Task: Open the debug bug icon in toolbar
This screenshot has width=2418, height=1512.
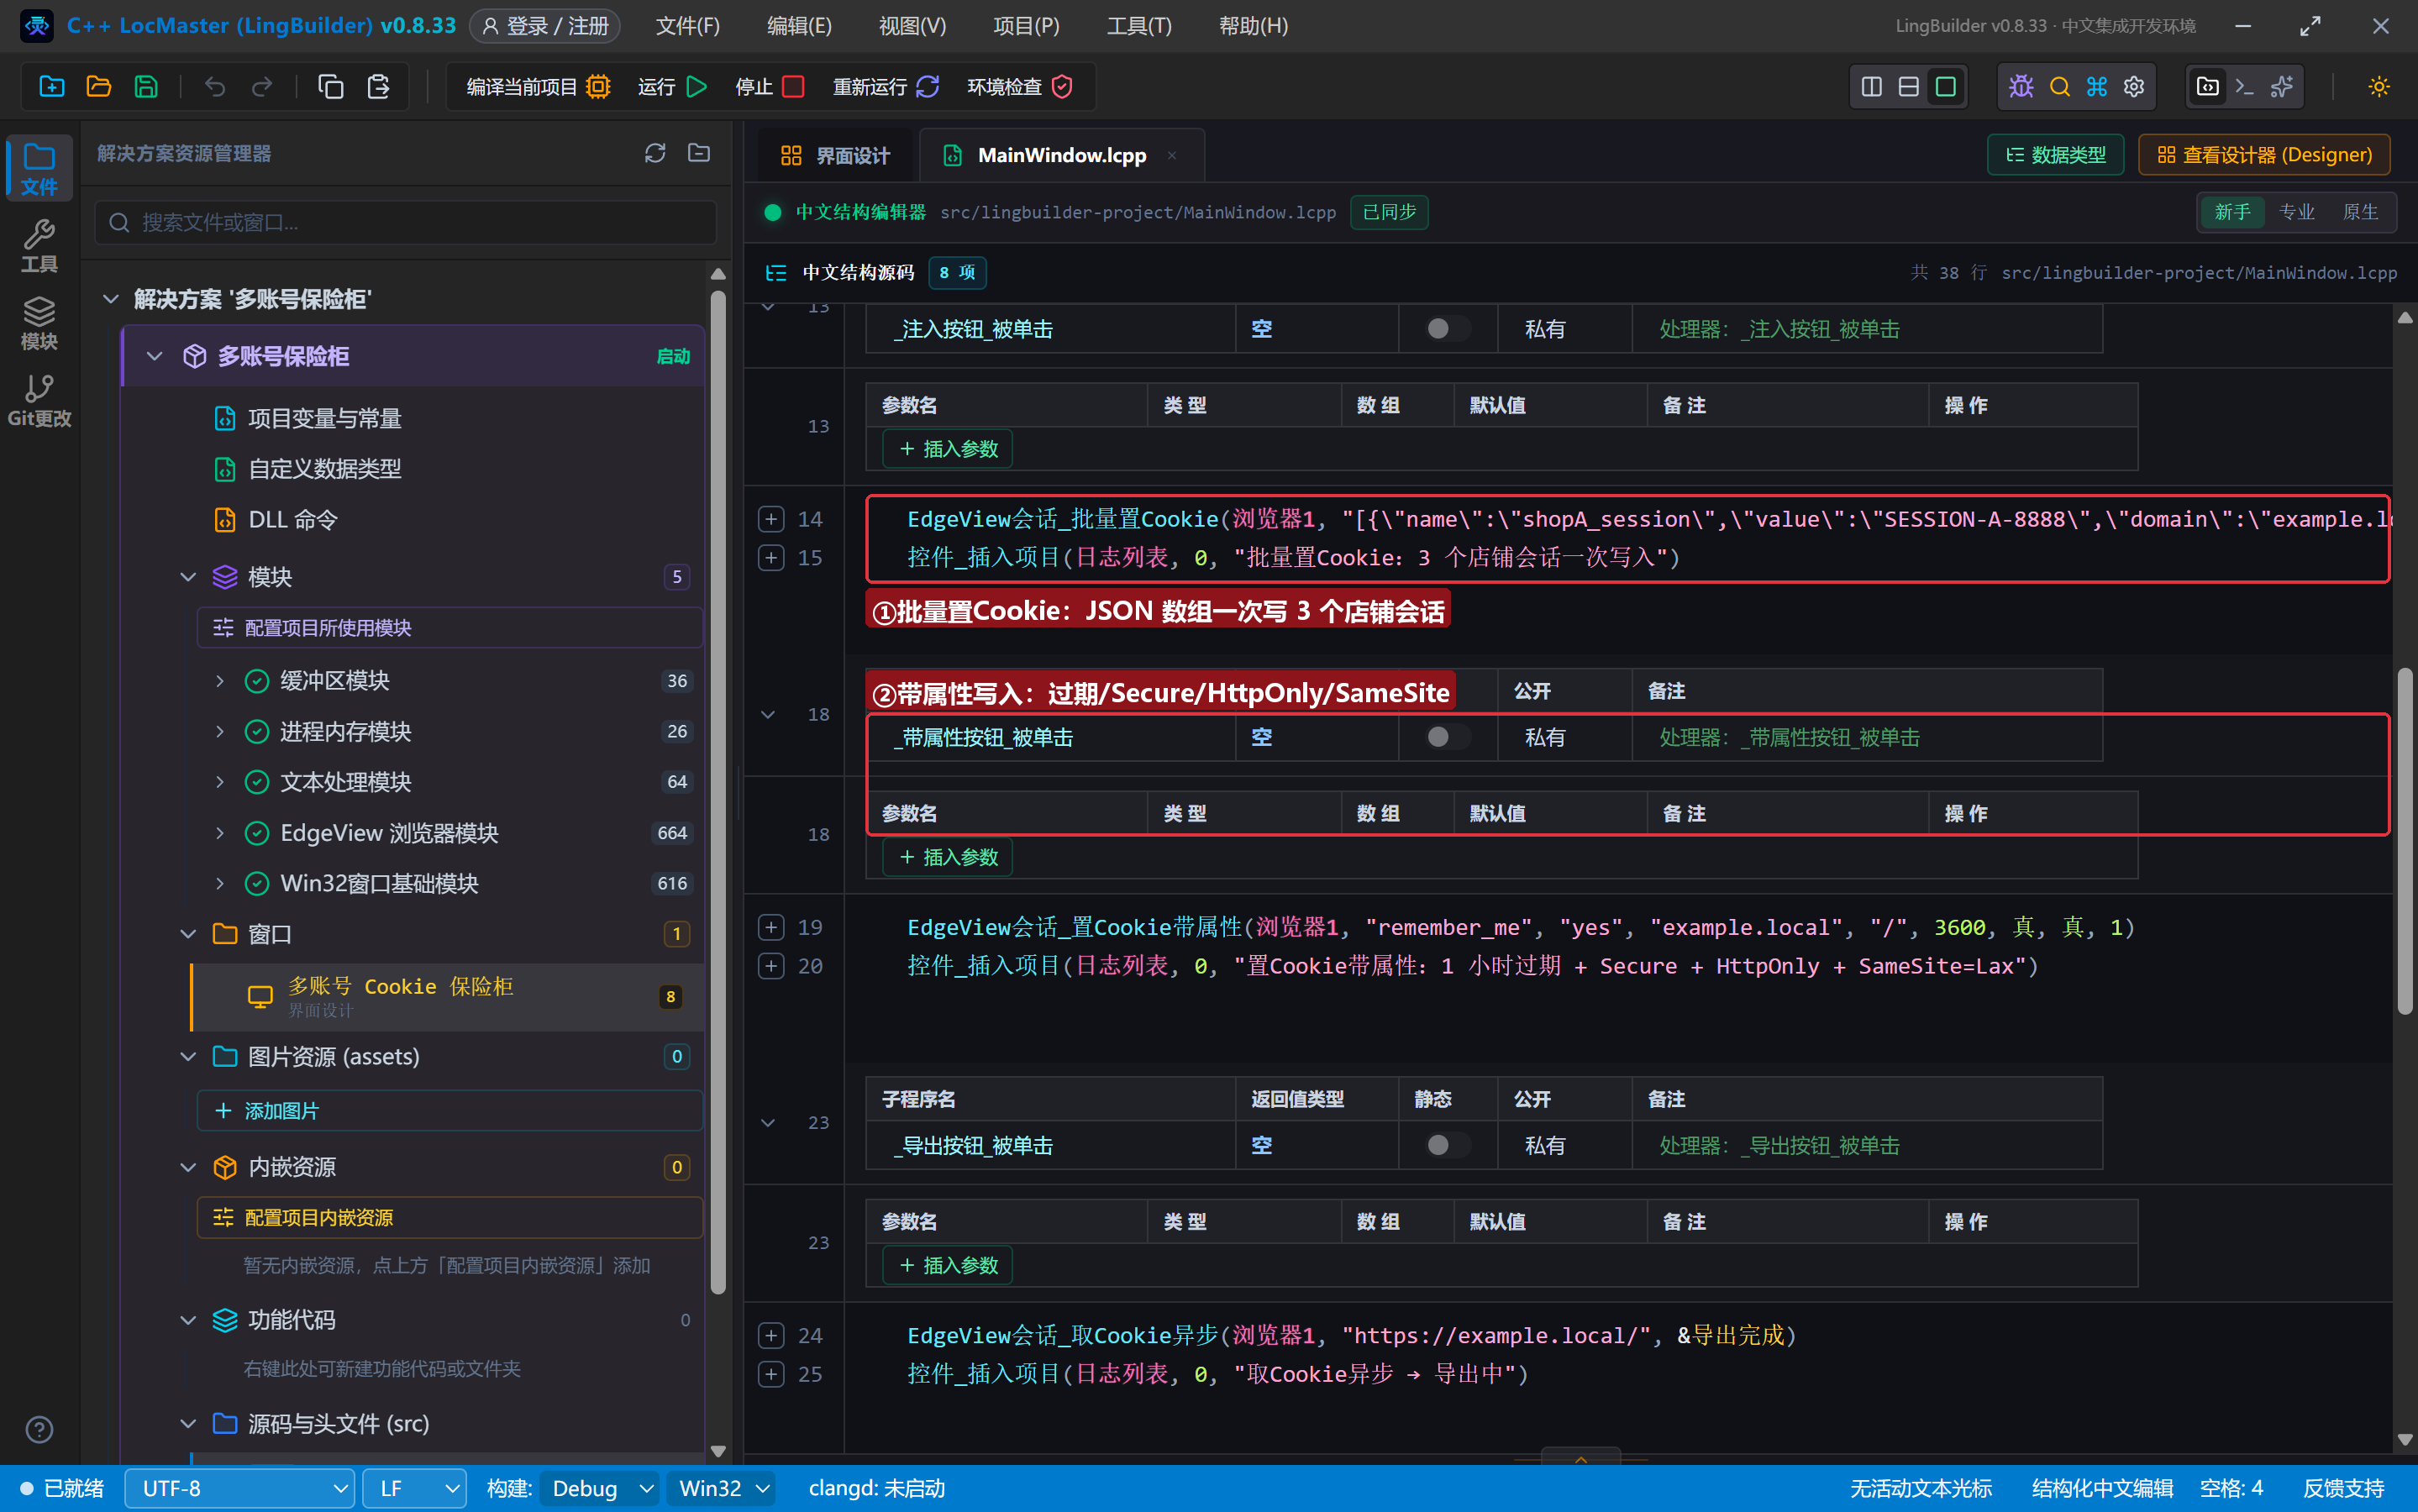Action: [2021, 87]
